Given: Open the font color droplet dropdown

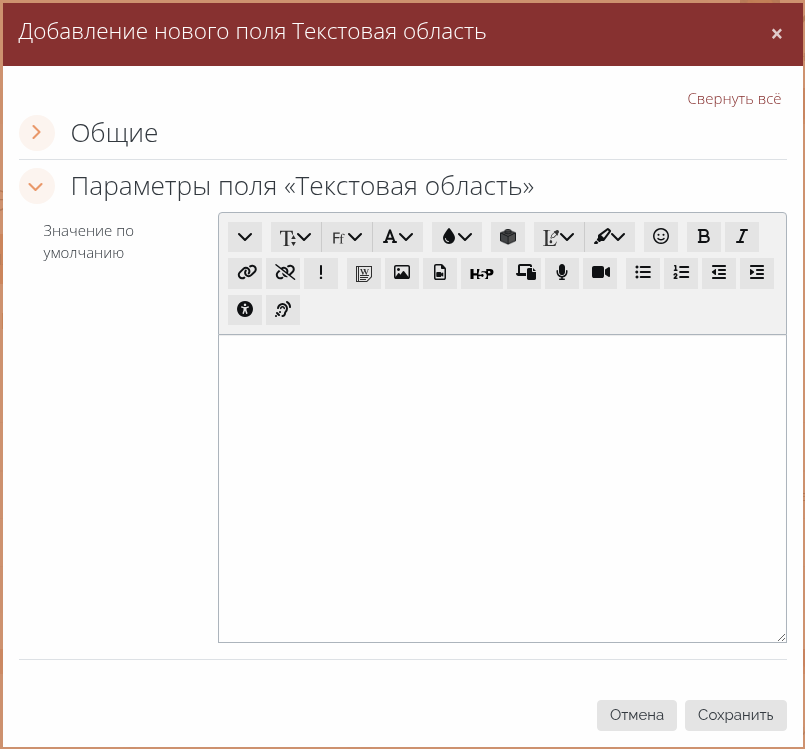Looking at the screenshot, I should pos(456,237).
